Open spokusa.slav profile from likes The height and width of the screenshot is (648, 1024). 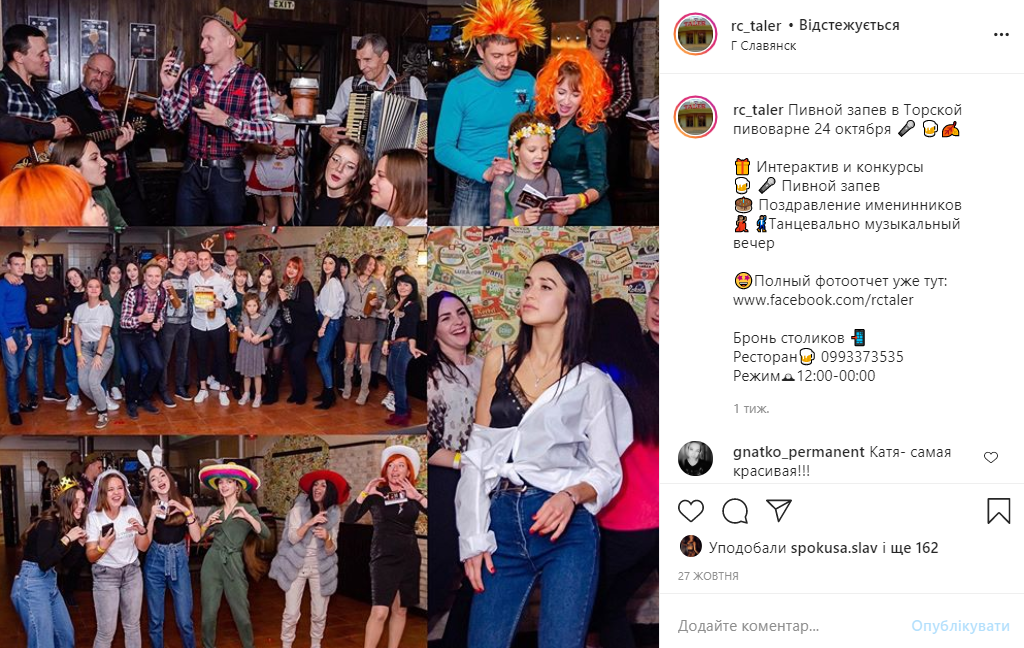[x=834, y=548]
